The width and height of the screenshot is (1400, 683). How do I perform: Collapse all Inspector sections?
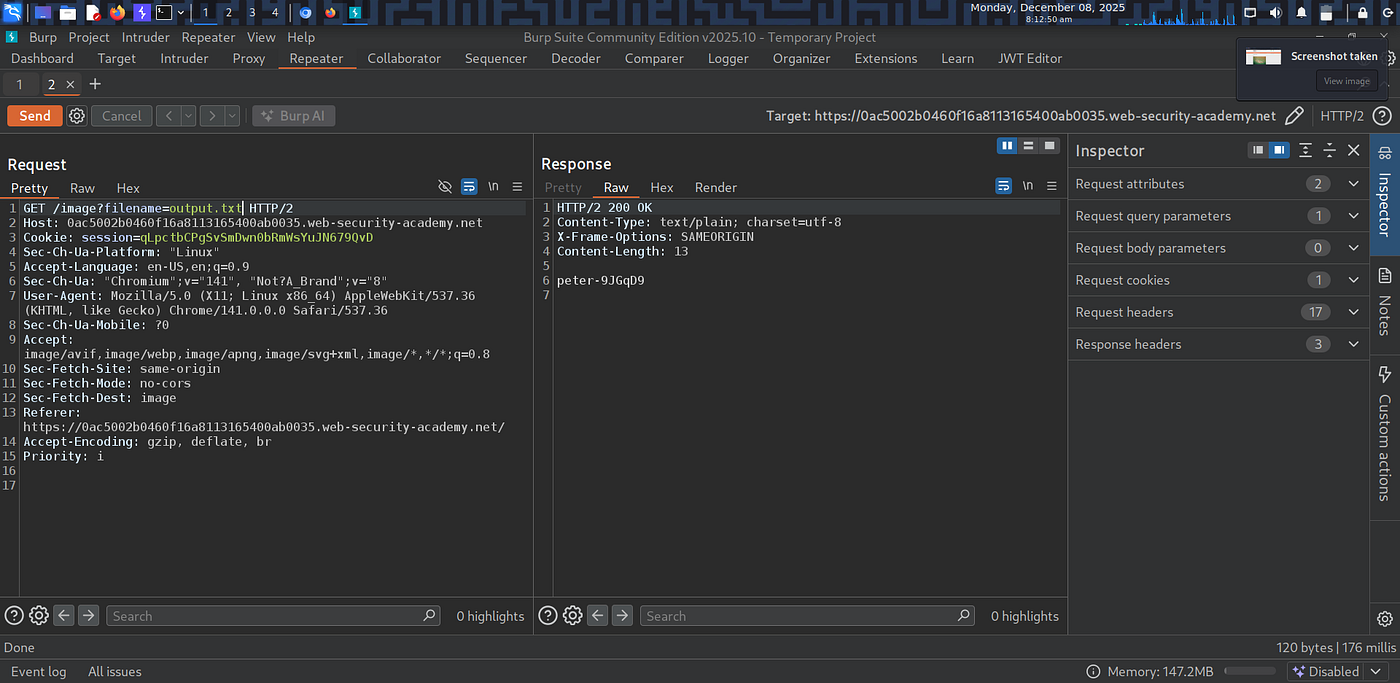tap(1329, 150)
